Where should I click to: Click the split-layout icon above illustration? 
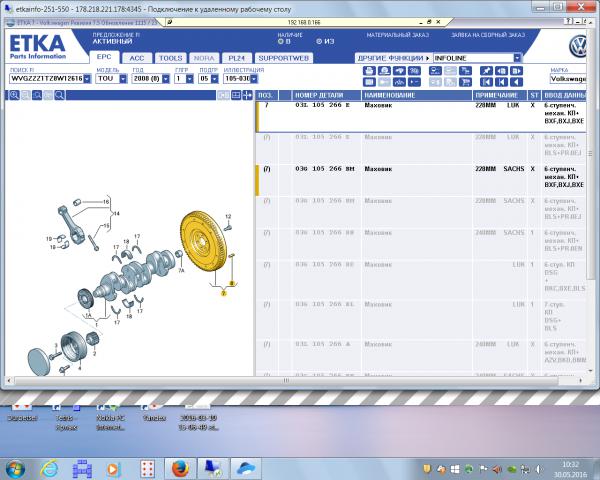pos(236,95)
